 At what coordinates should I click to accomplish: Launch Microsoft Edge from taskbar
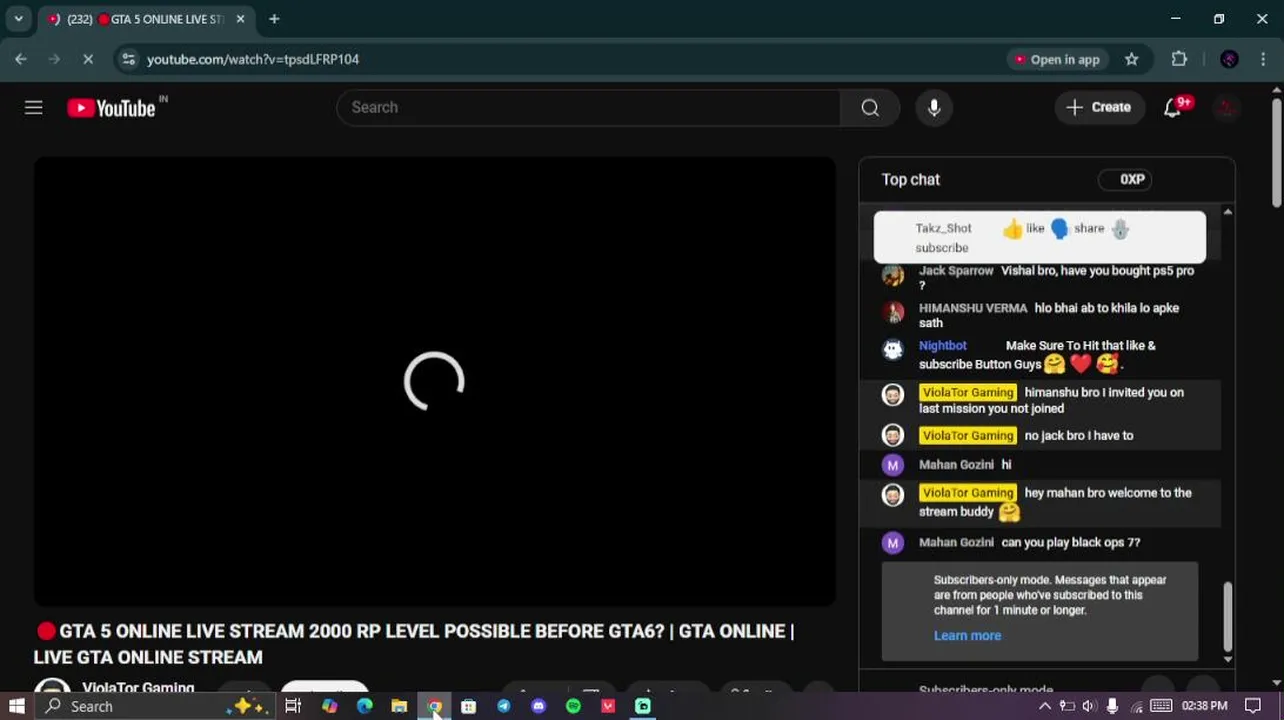click(364, 706)
